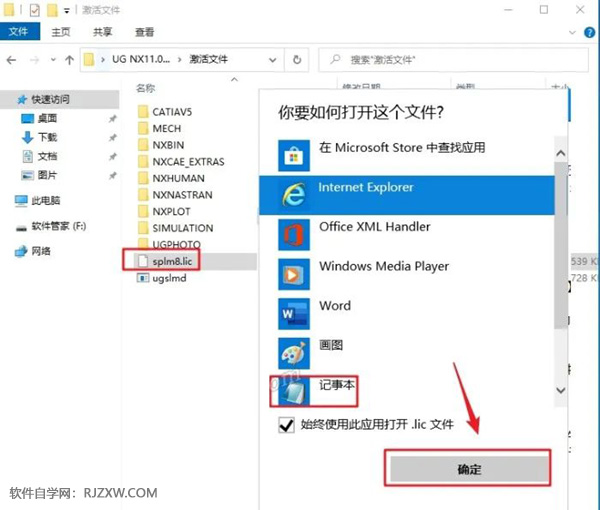600x510 pixels.
Task: Click the 记事本 notepad icon
Action: point(294,392)
